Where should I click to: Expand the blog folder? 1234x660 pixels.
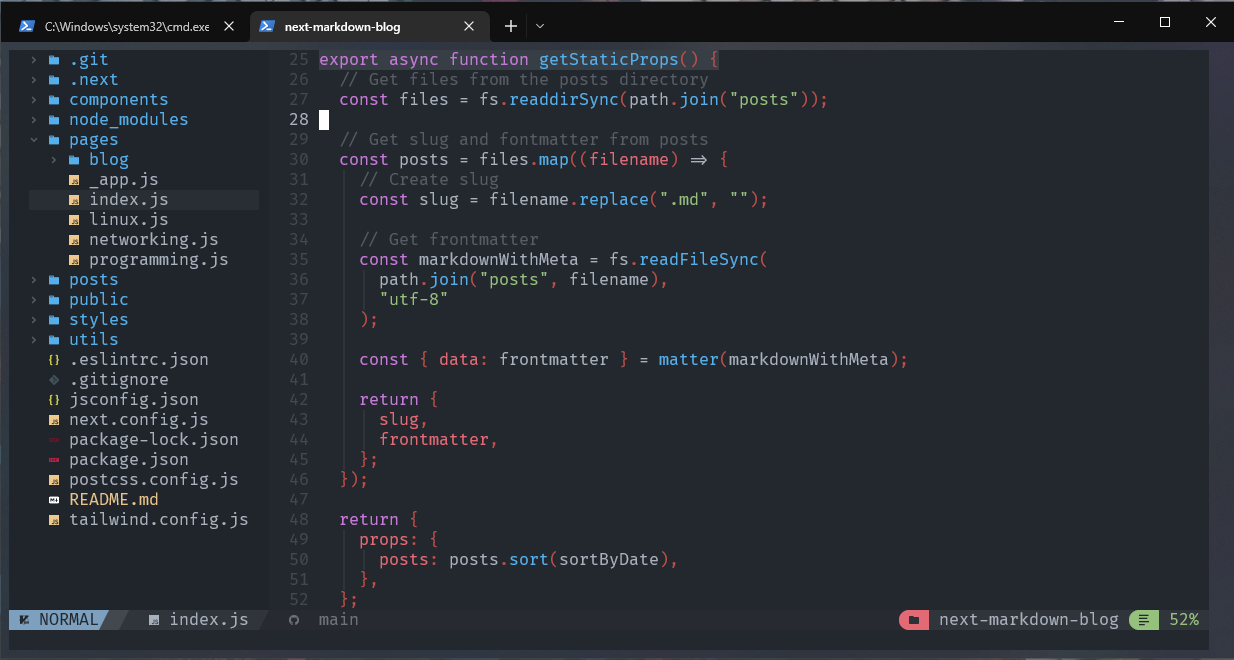pos(54,160)
